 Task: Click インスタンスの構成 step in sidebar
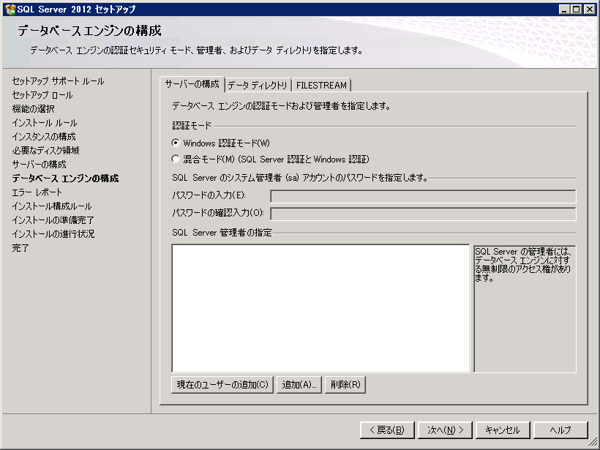coord(44,137)
